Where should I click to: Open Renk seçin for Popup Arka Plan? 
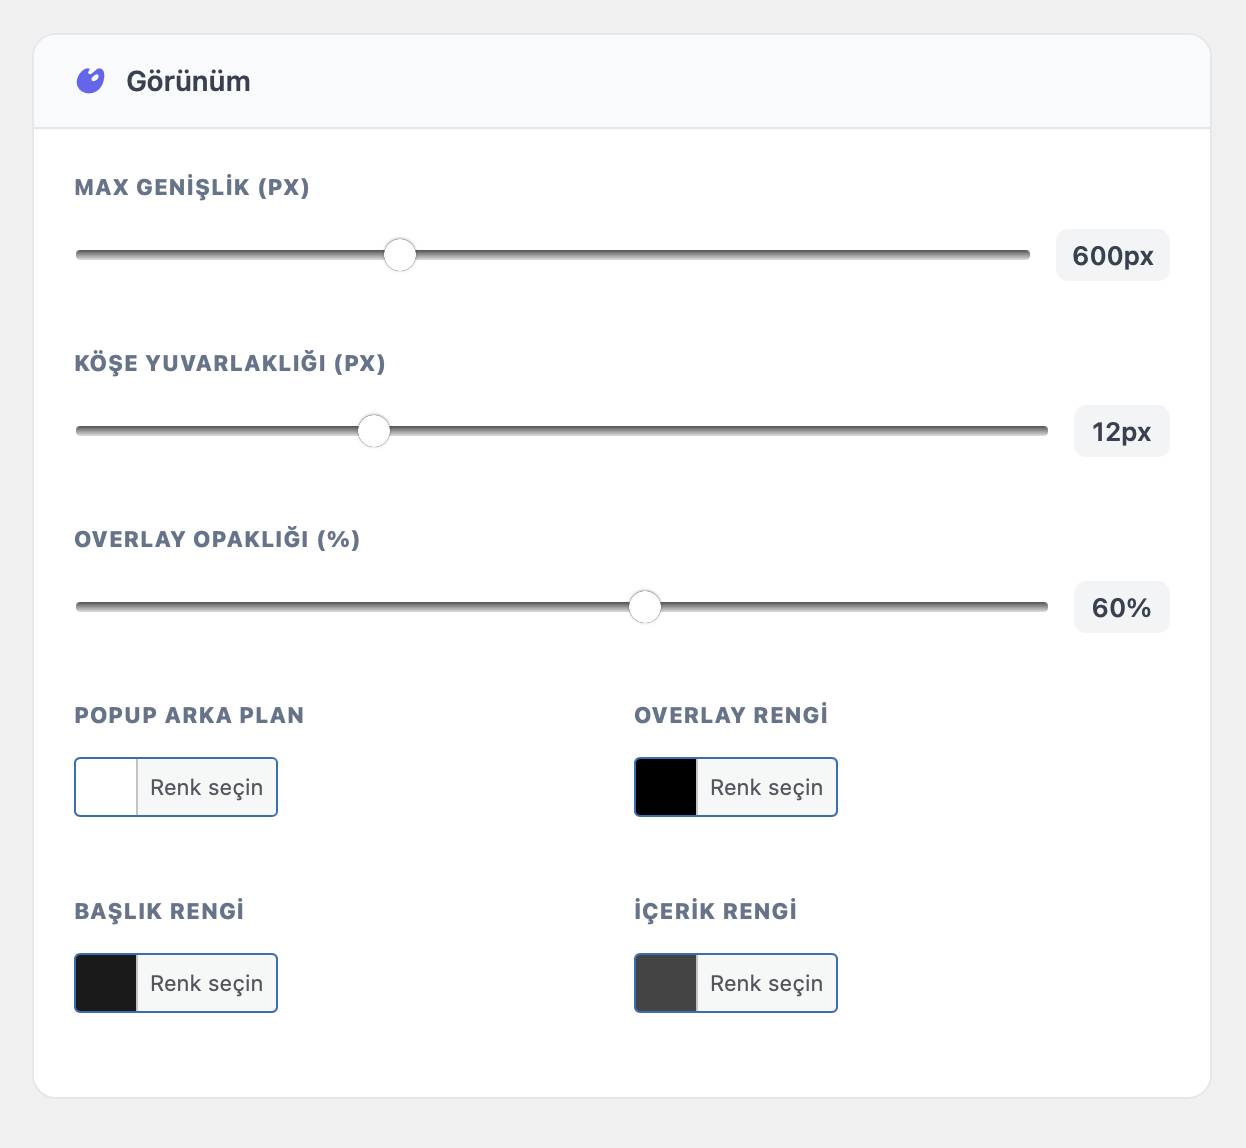[206, 787]
